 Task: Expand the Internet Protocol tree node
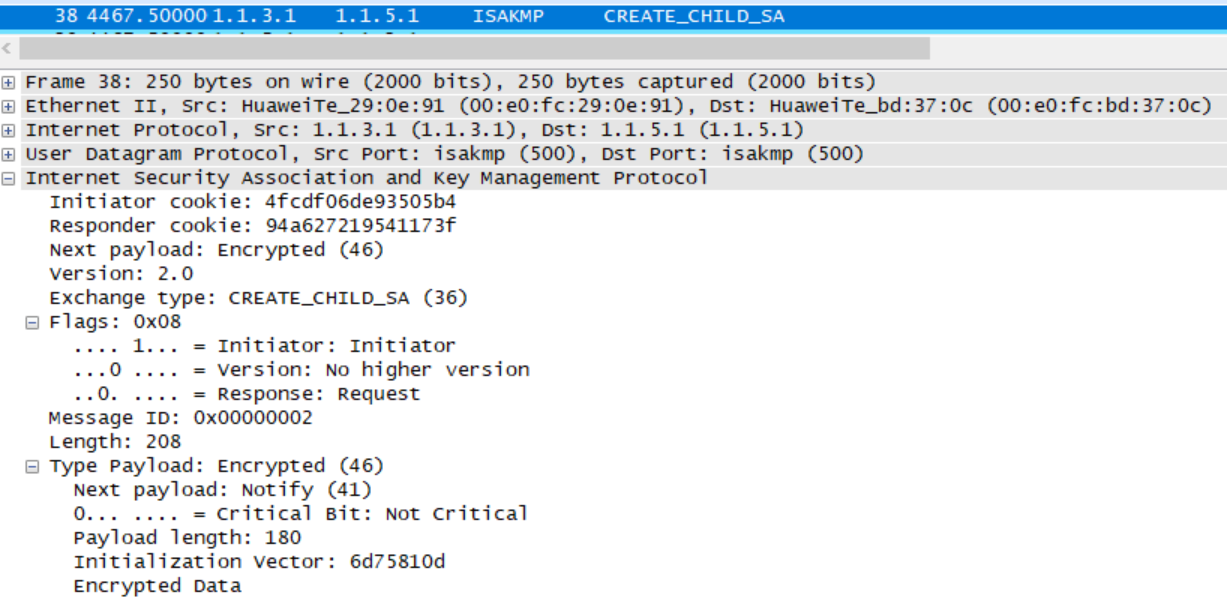pos(8,129)
